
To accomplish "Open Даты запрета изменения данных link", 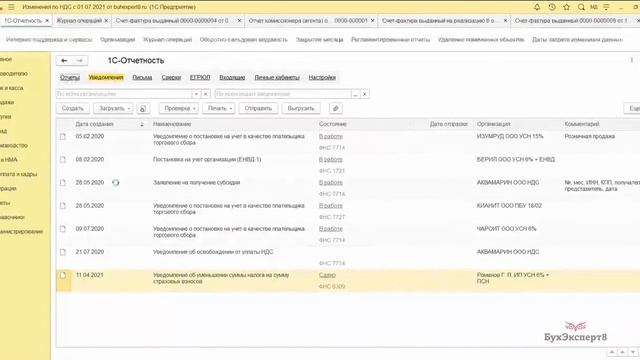I will [577, 40].
